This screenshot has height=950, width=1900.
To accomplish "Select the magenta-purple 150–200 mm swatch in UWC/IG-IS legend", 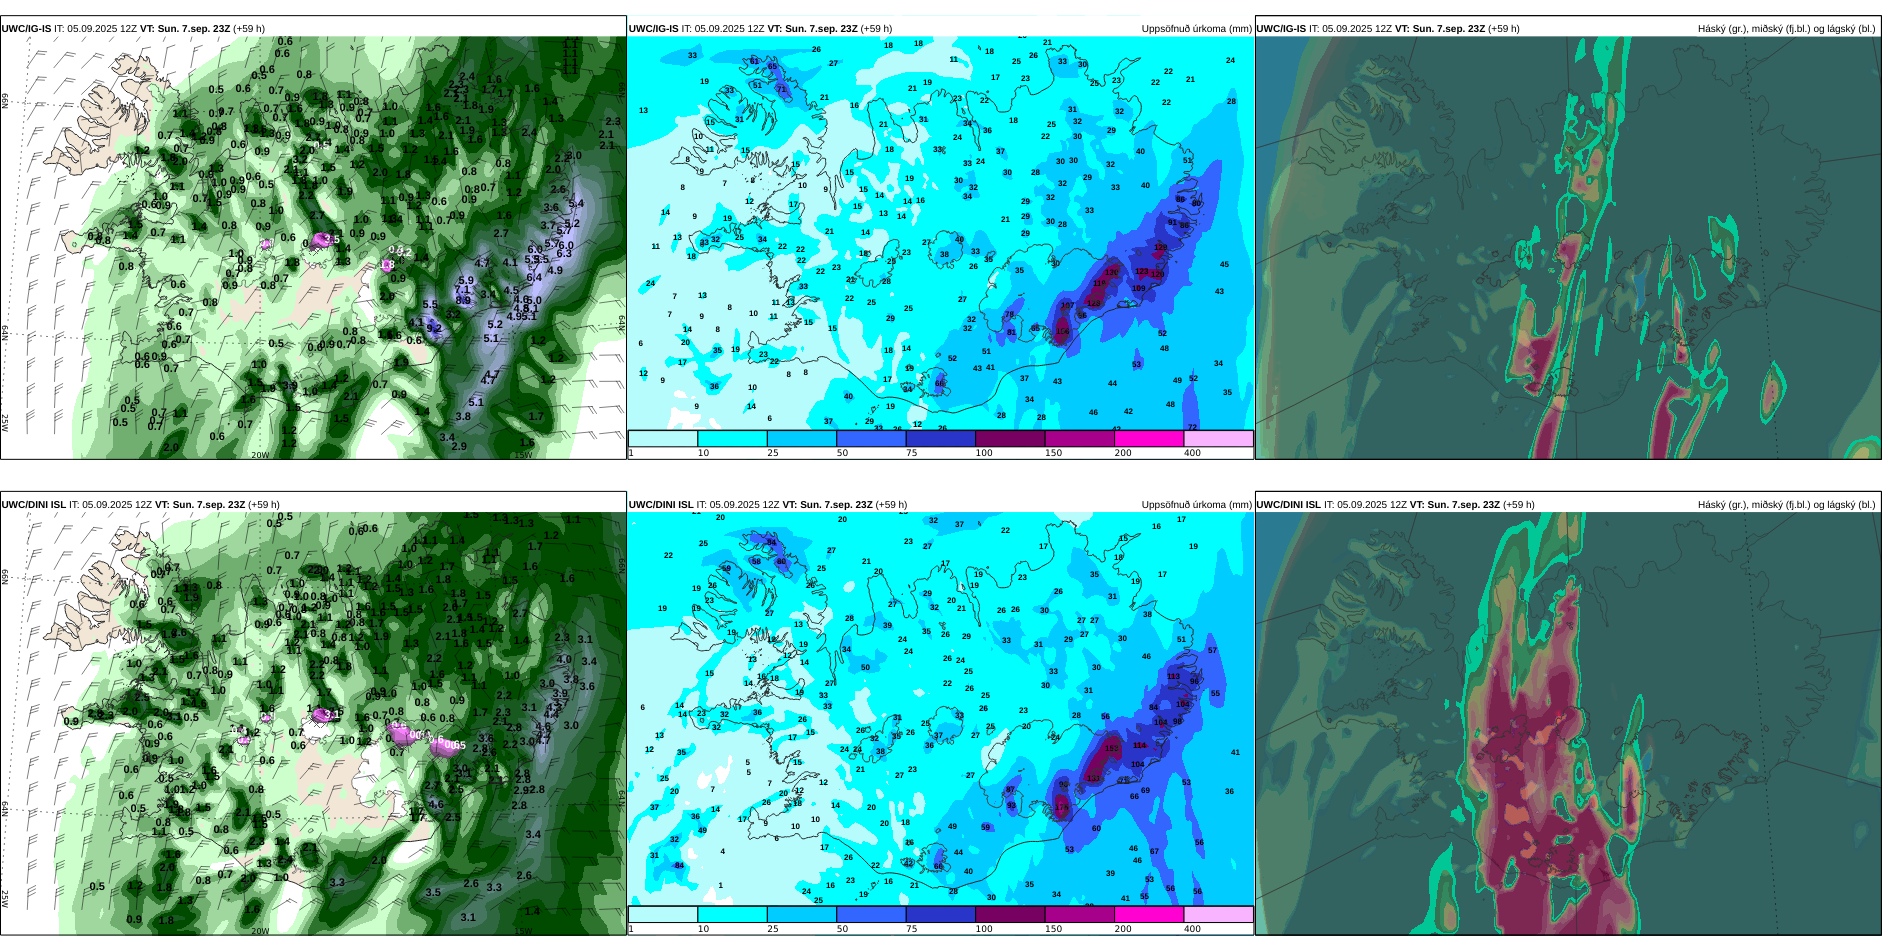I will coord(1080,438).
